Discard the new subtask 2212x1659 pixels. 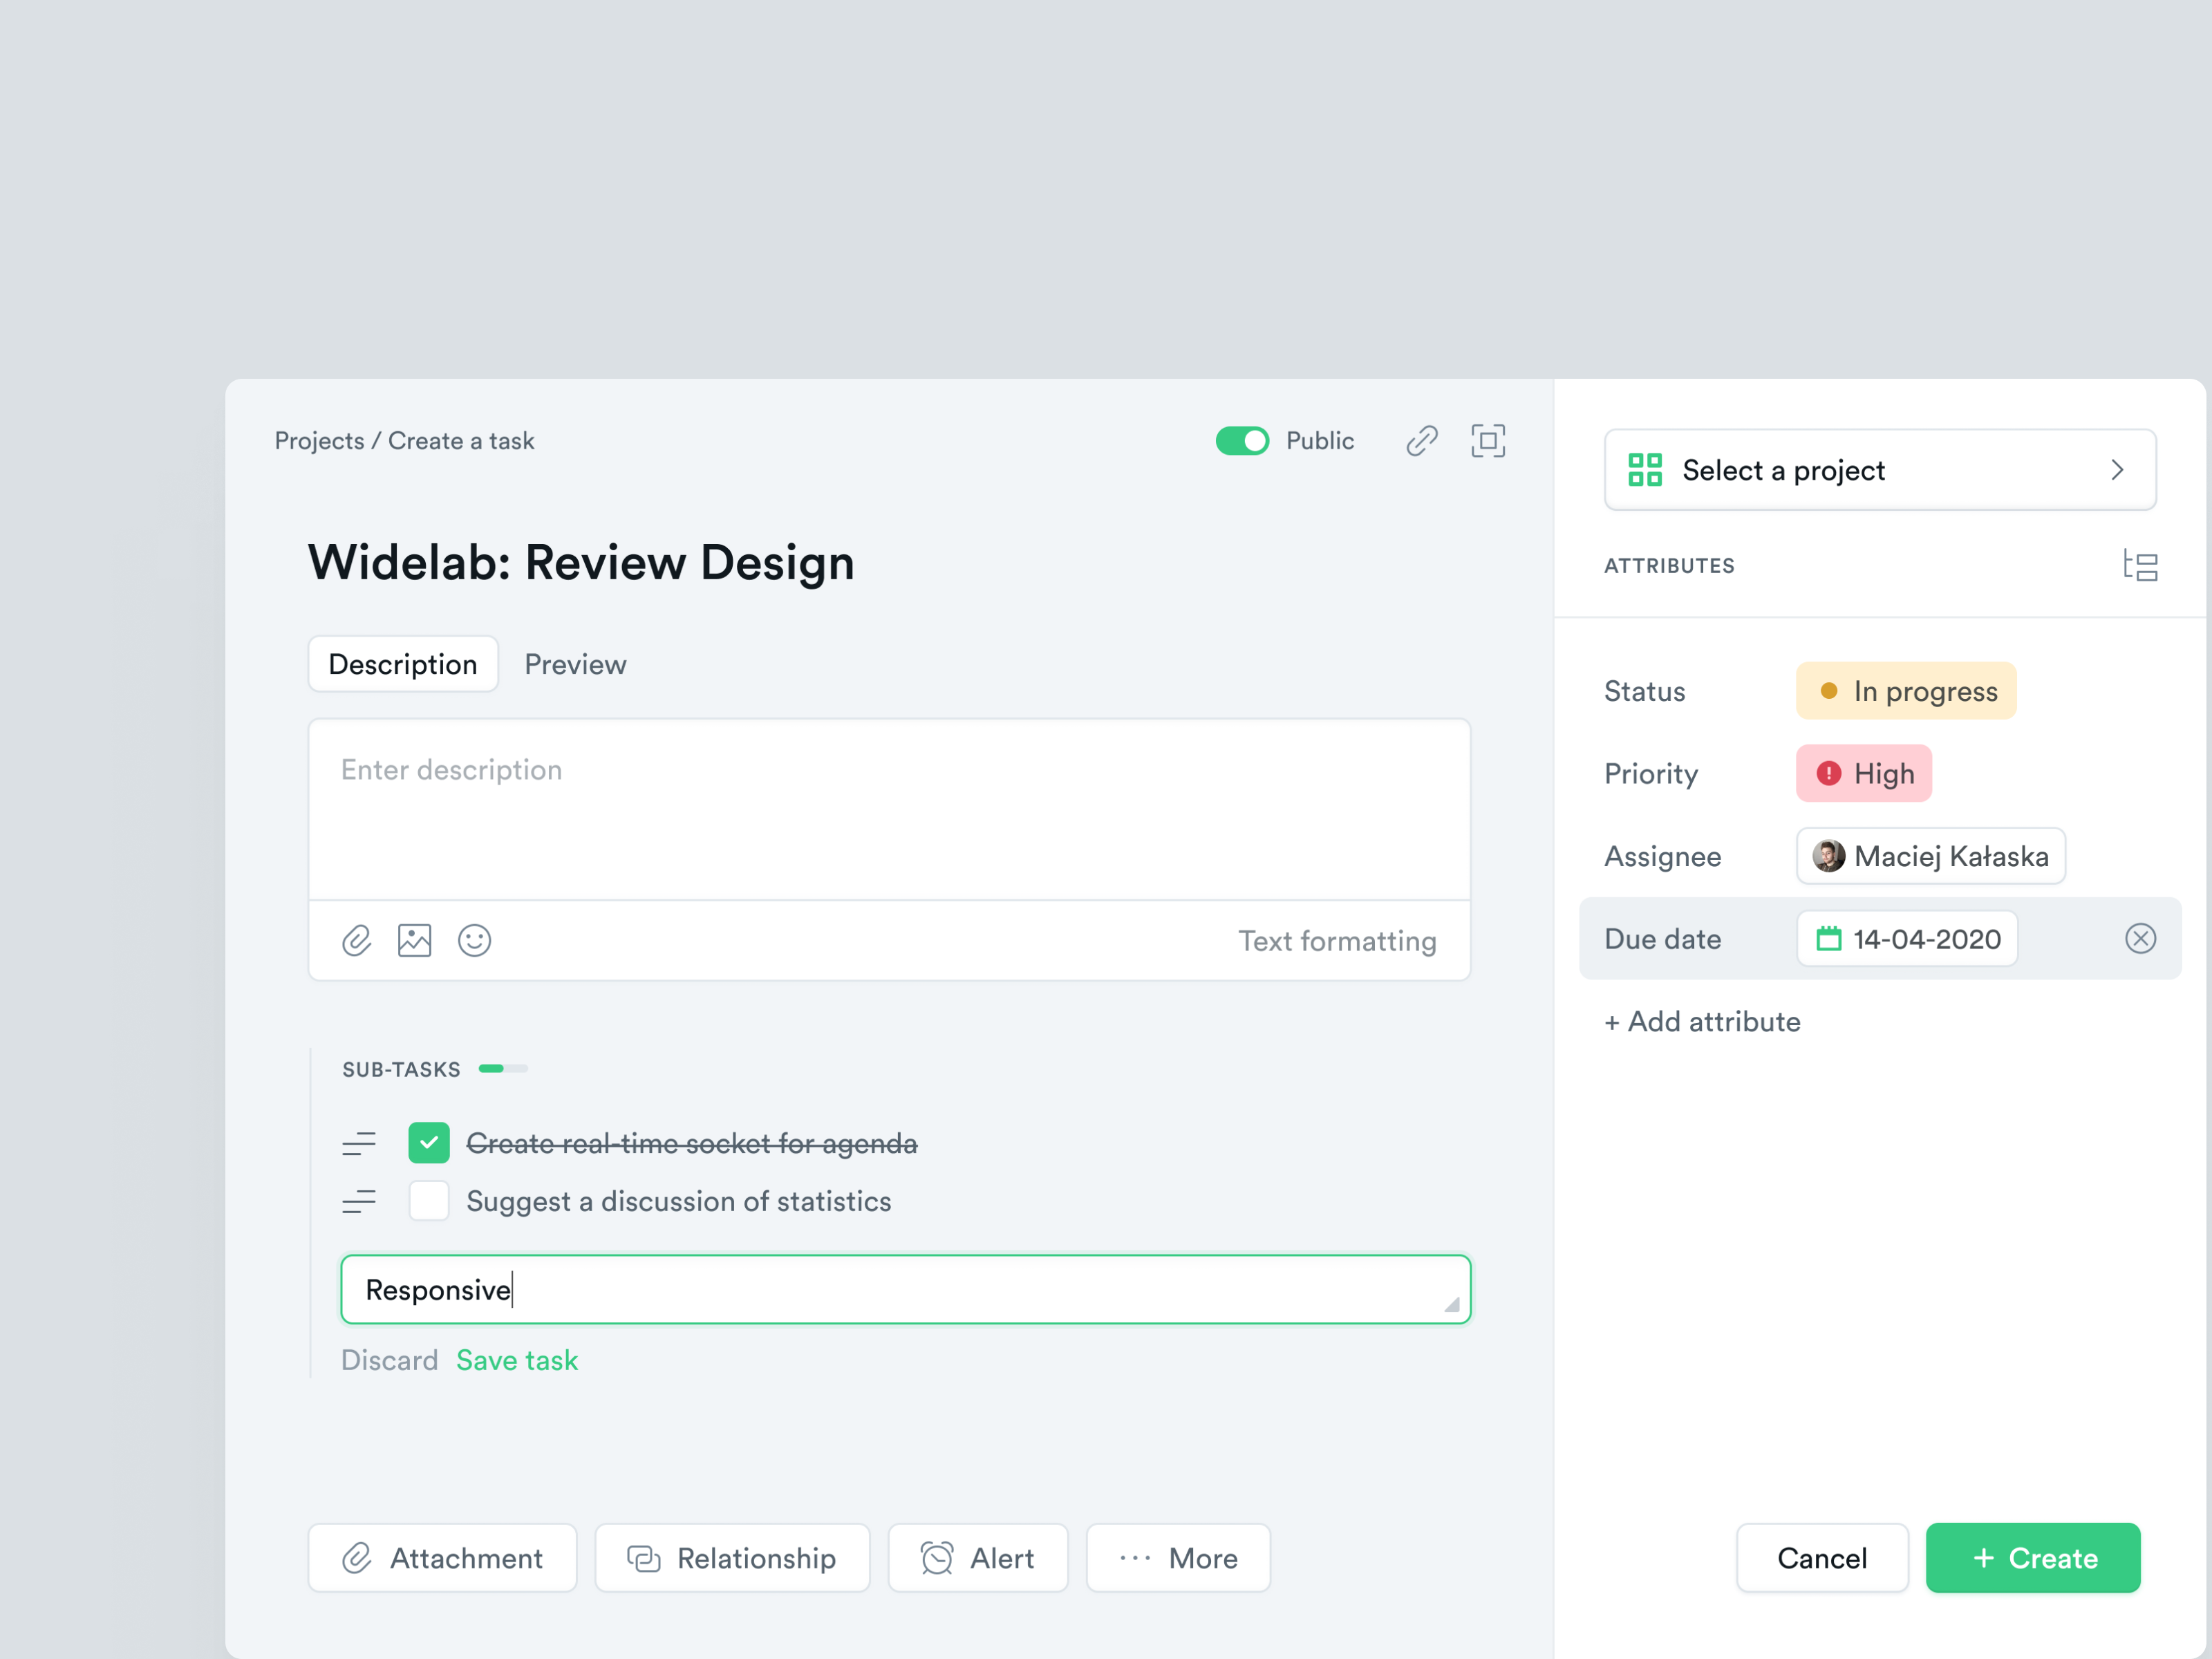(x=389, y=1360)
